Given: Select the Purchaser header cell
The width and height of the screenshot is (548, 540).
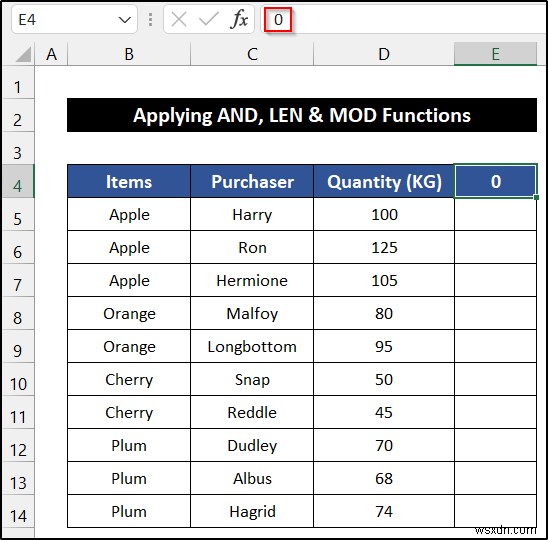Looking at the screenshot, I should tap(252, 181).
